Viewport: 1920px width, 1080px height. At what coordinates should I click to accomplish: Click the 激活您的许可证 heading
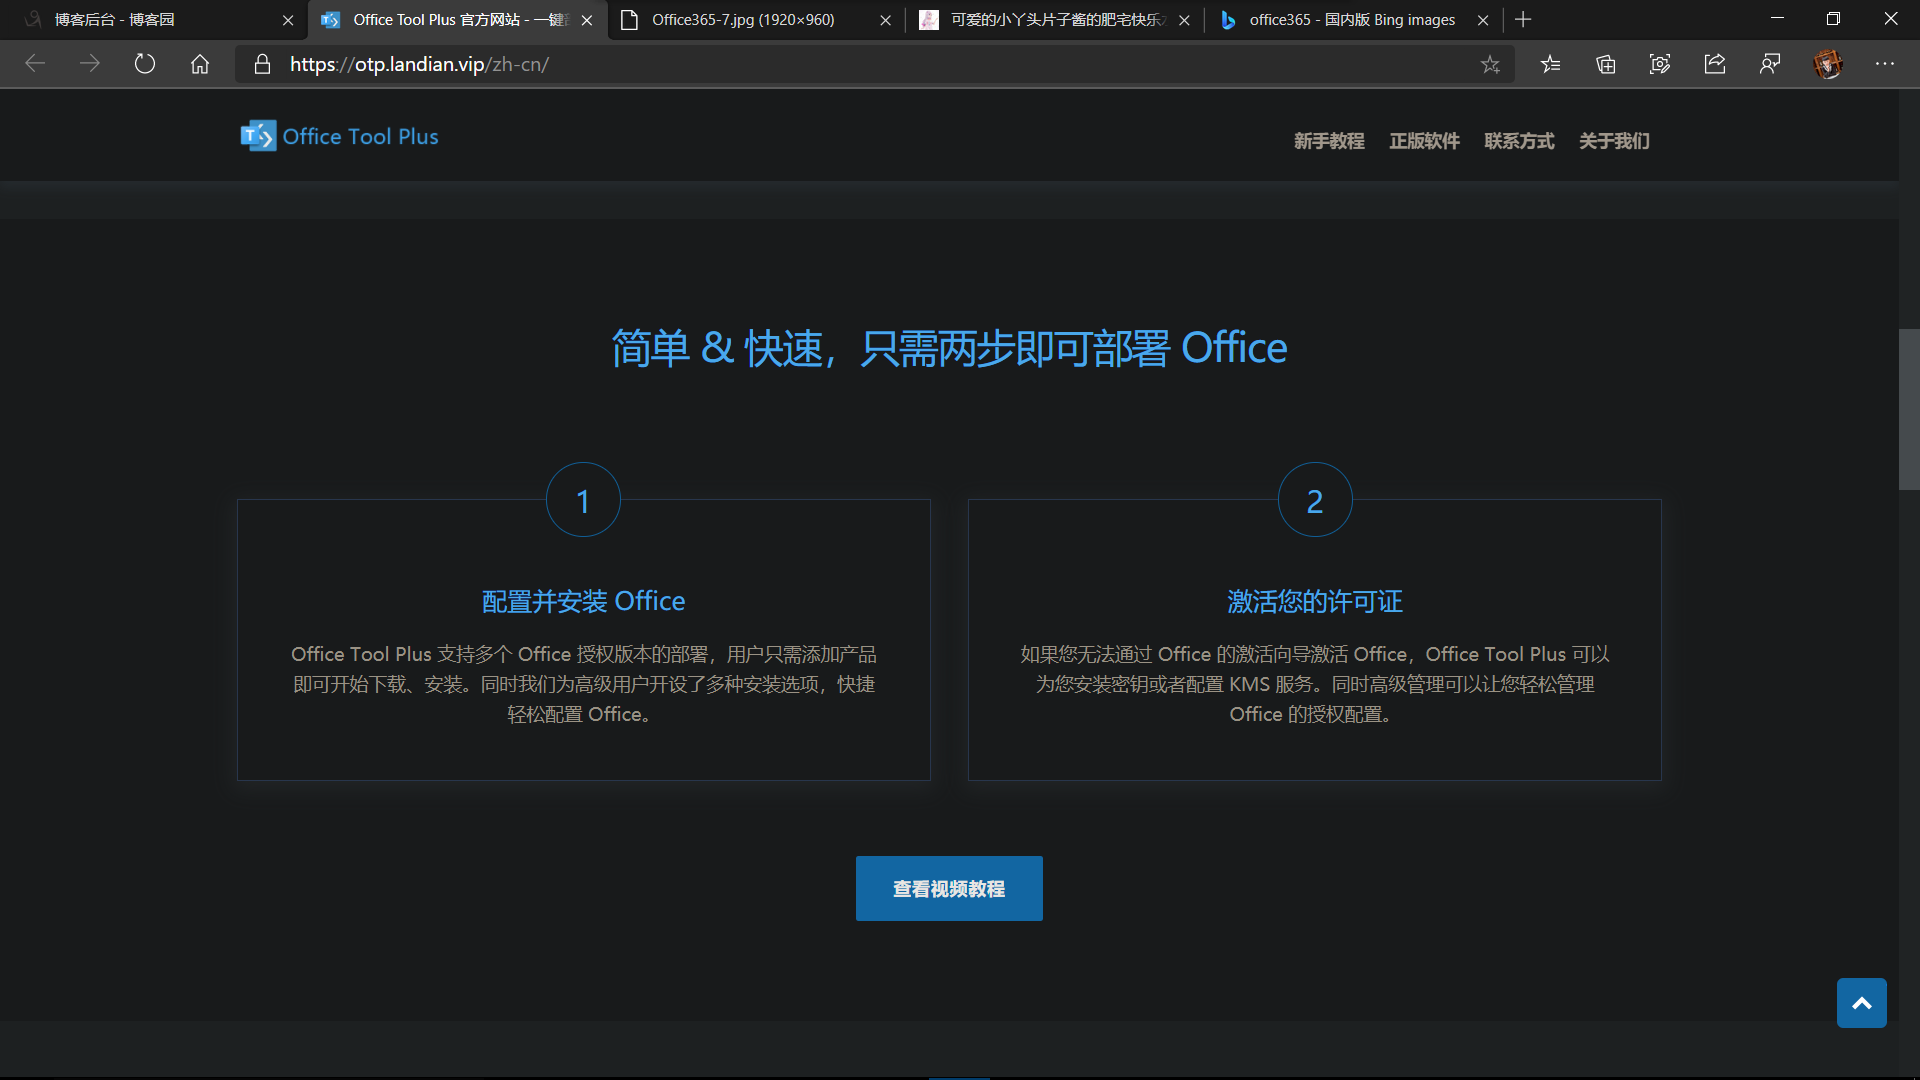1315,601
